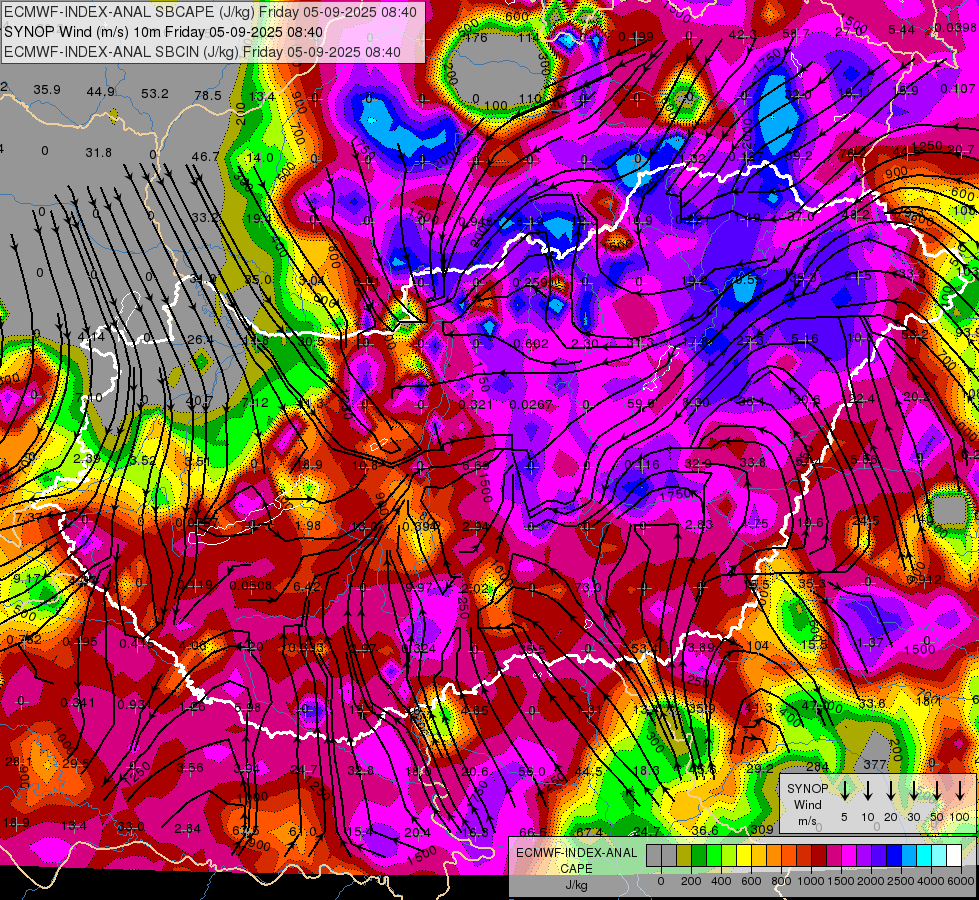Image resolution: width=979 pixels, height=900 pixels.
Task: Click the 44.9 value on the map
Action: click(x=101, y=92)
